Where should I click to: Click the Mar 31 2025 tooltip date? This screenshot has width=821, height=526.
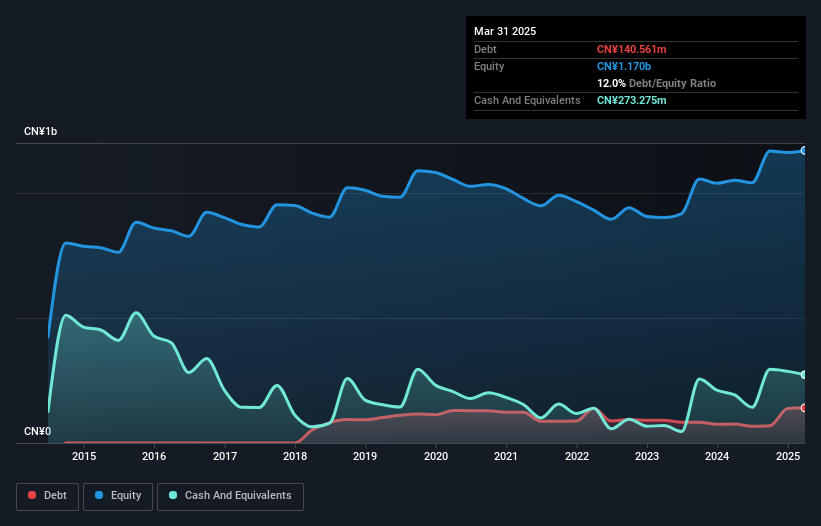[505, 31]
